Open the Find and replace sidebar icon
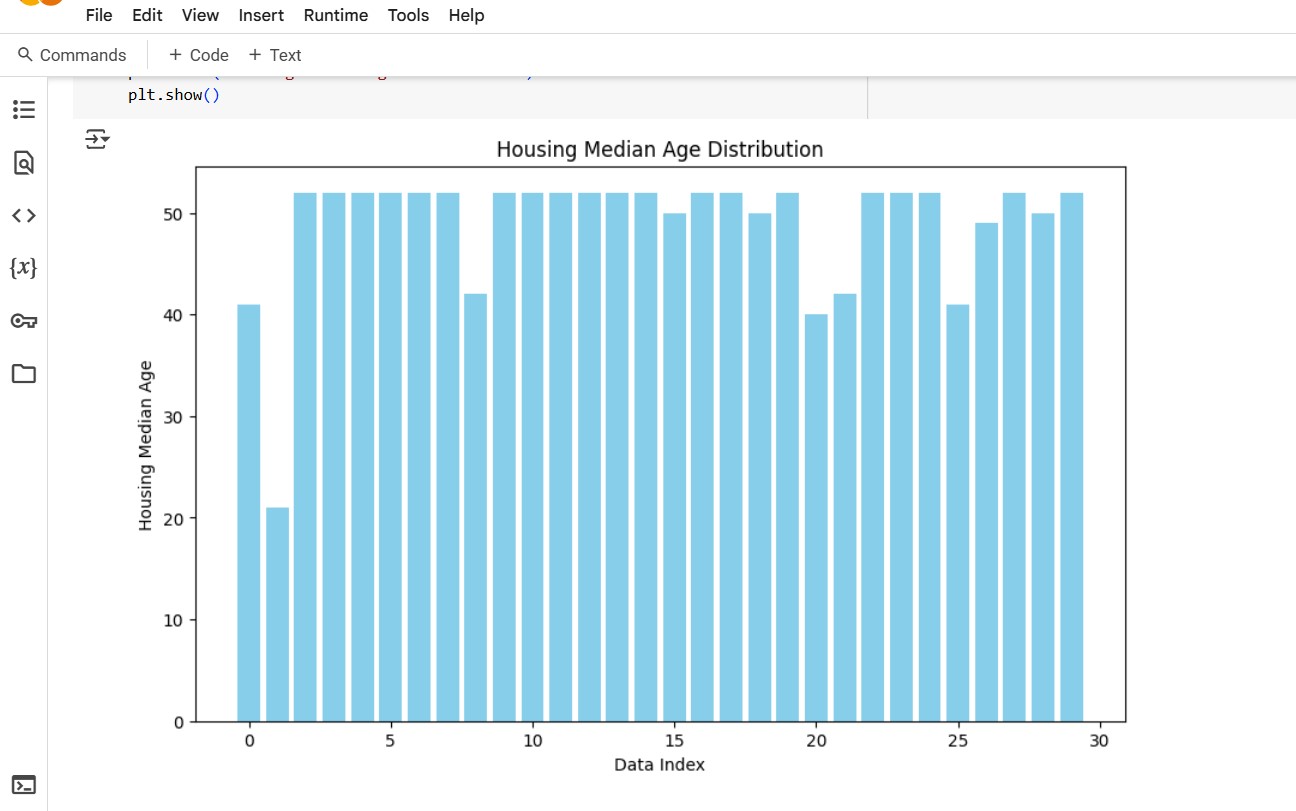Image resolution: width=1296 pixels, height=811 pixels. coord(23,162)
